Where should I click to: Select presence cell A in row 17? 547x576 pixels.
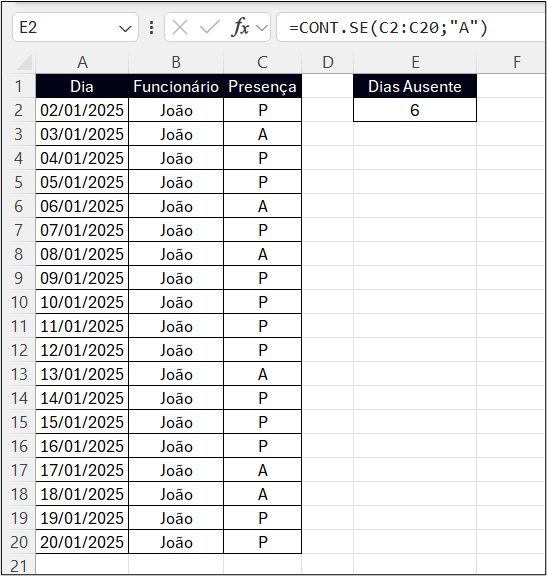(262, 470)
